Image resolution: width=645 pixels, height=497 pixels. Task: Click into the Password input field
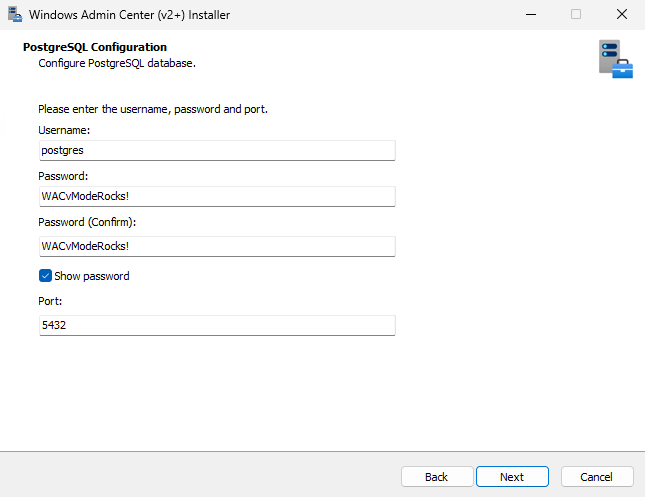217,196
